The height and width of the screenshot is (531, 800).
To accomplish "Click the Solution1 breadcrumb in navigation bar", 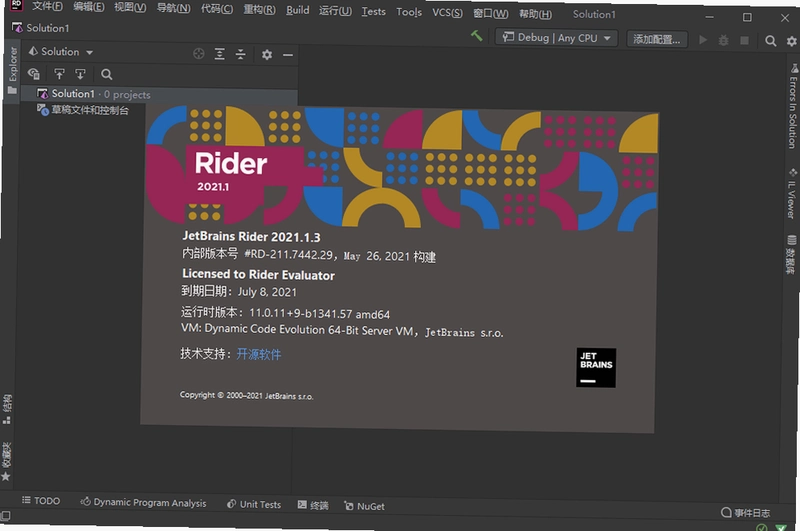I will tap(40, 28).
